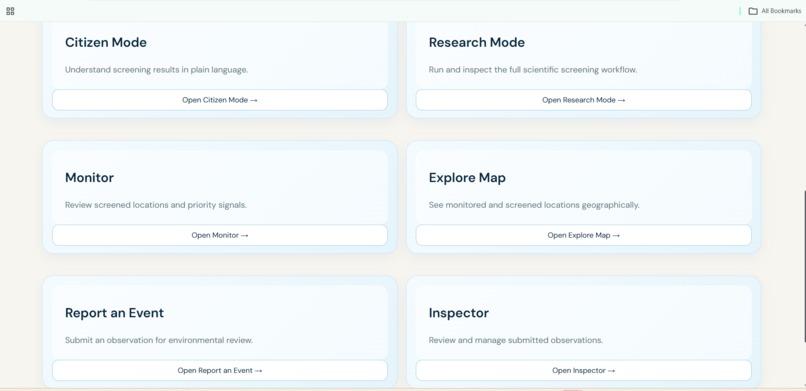Click the Open Report an Event button
Screen dimensions: 806x391
(x=219, y=370)
